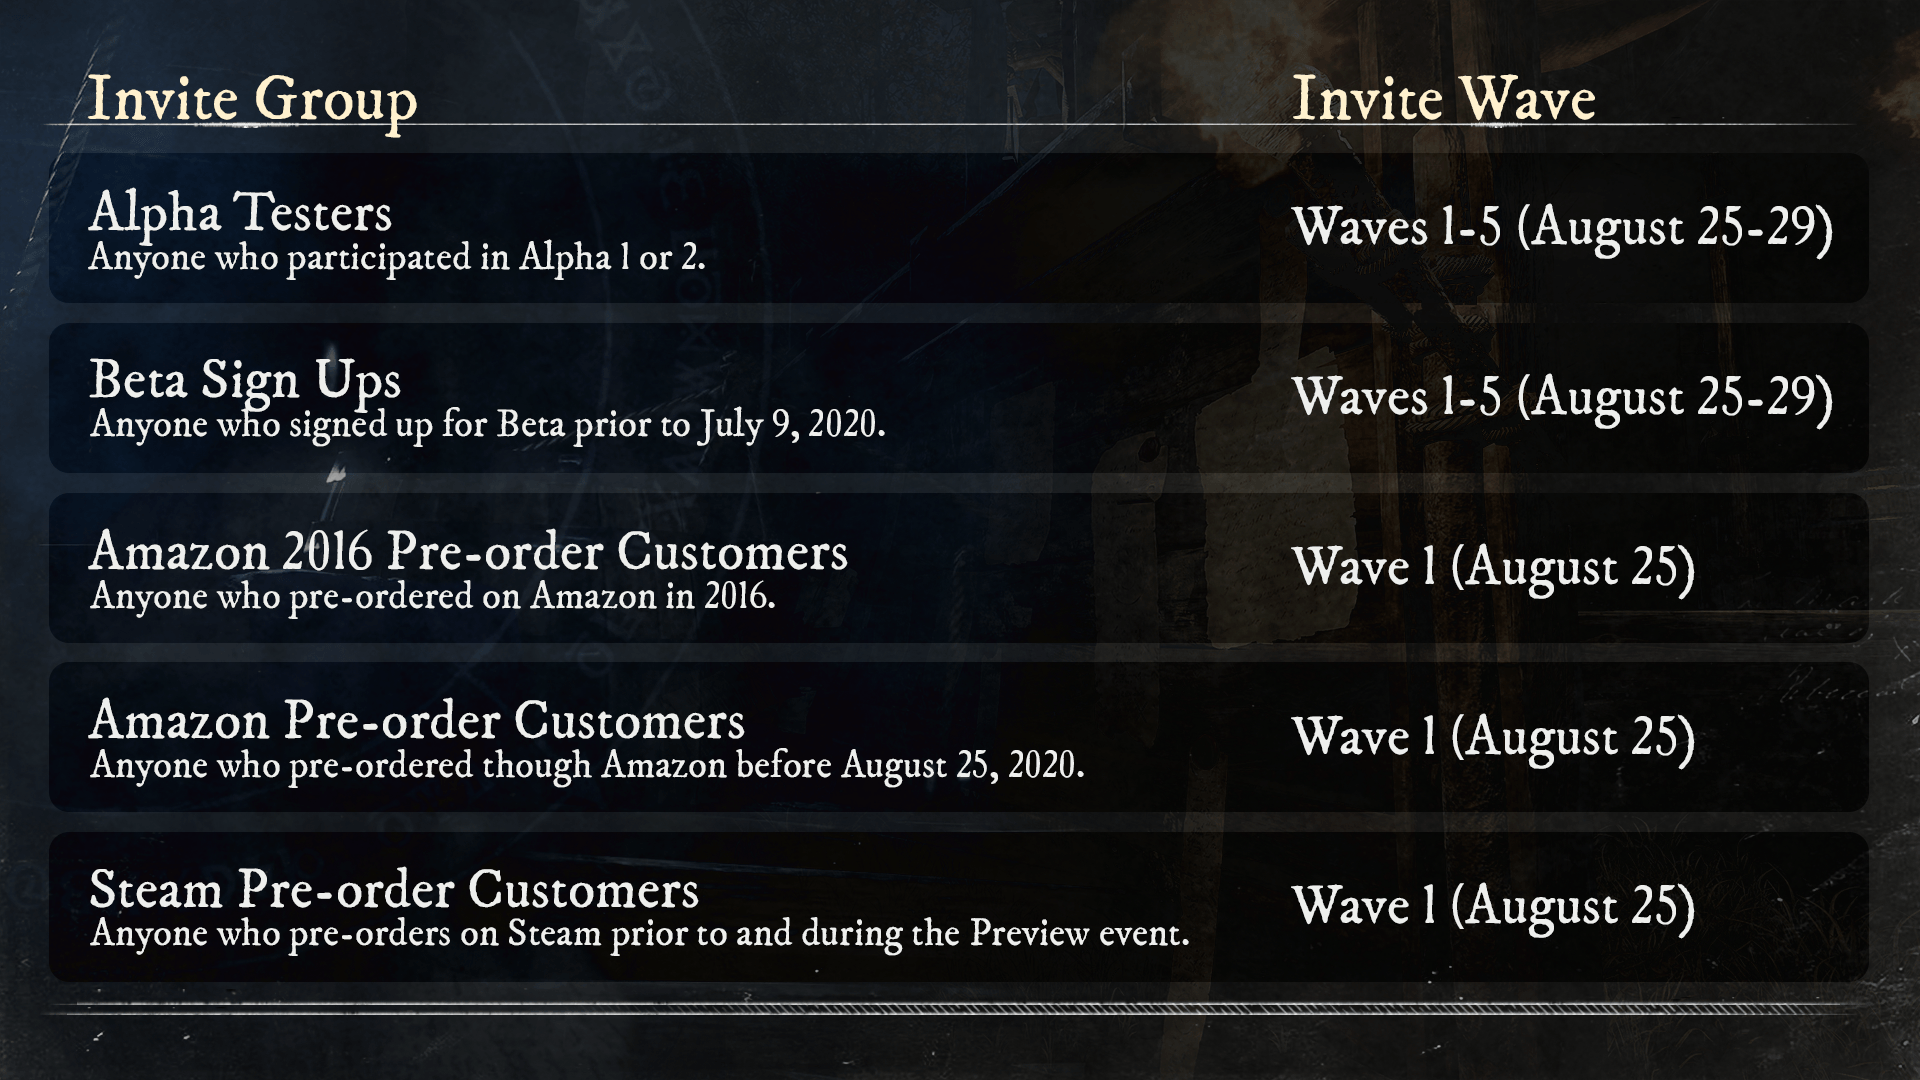Select Alpha Testers Waves 1-5 date text

(x=1563, y=227)
